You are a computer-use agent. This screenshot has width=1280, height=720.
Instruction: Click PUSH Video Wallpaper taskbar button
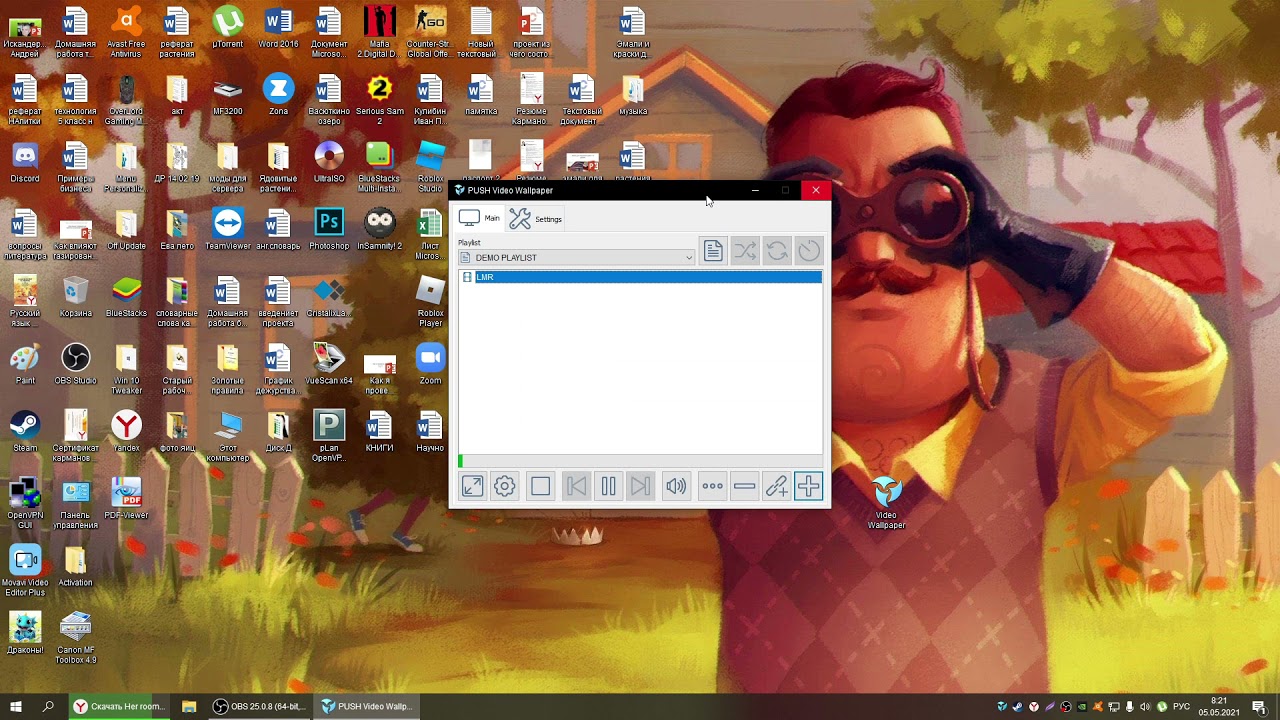coord(366,706)
